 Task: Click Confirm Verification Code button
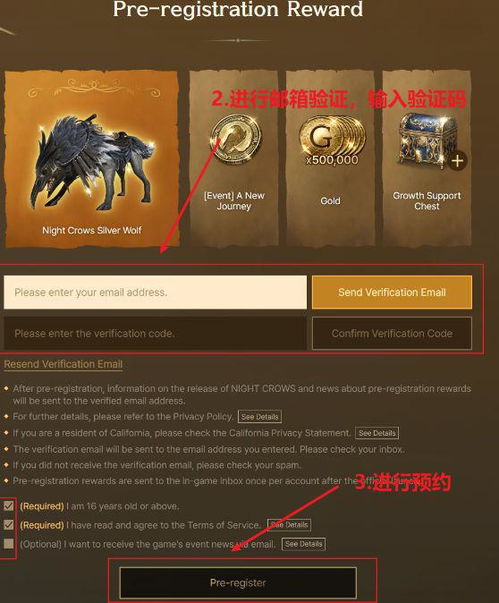[392, 333]
